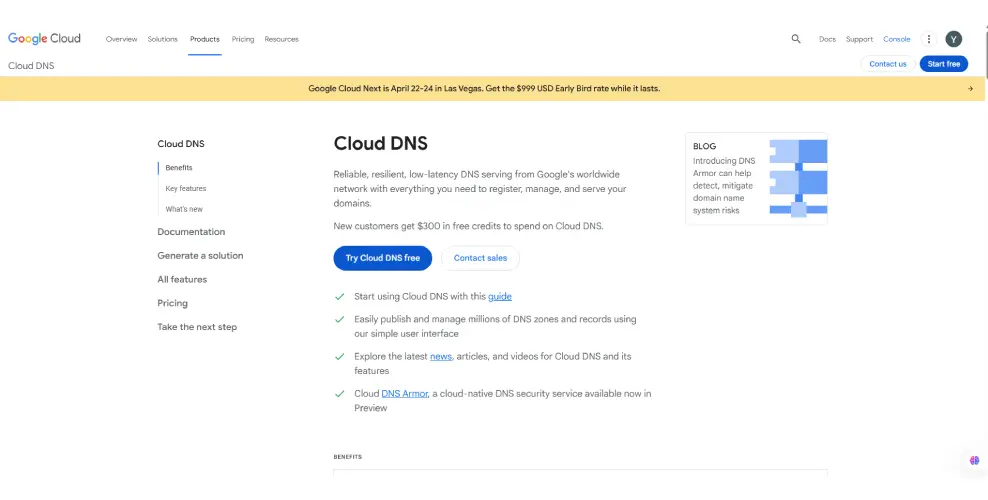Click the Google Cloud logo
The image size is (988, 500).
tap(44, 39)
